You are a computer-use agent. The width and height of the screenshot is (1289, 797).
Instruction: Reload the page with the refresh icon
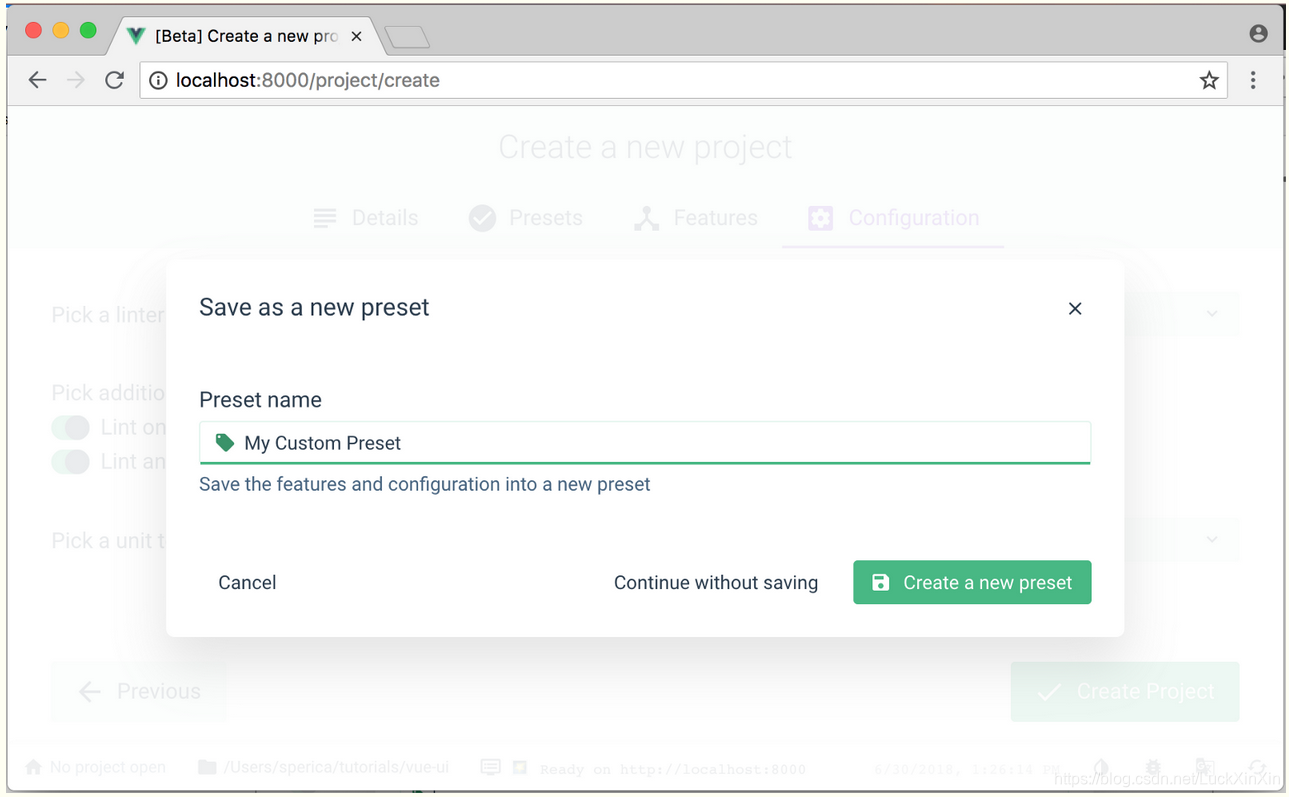(115, 80)
